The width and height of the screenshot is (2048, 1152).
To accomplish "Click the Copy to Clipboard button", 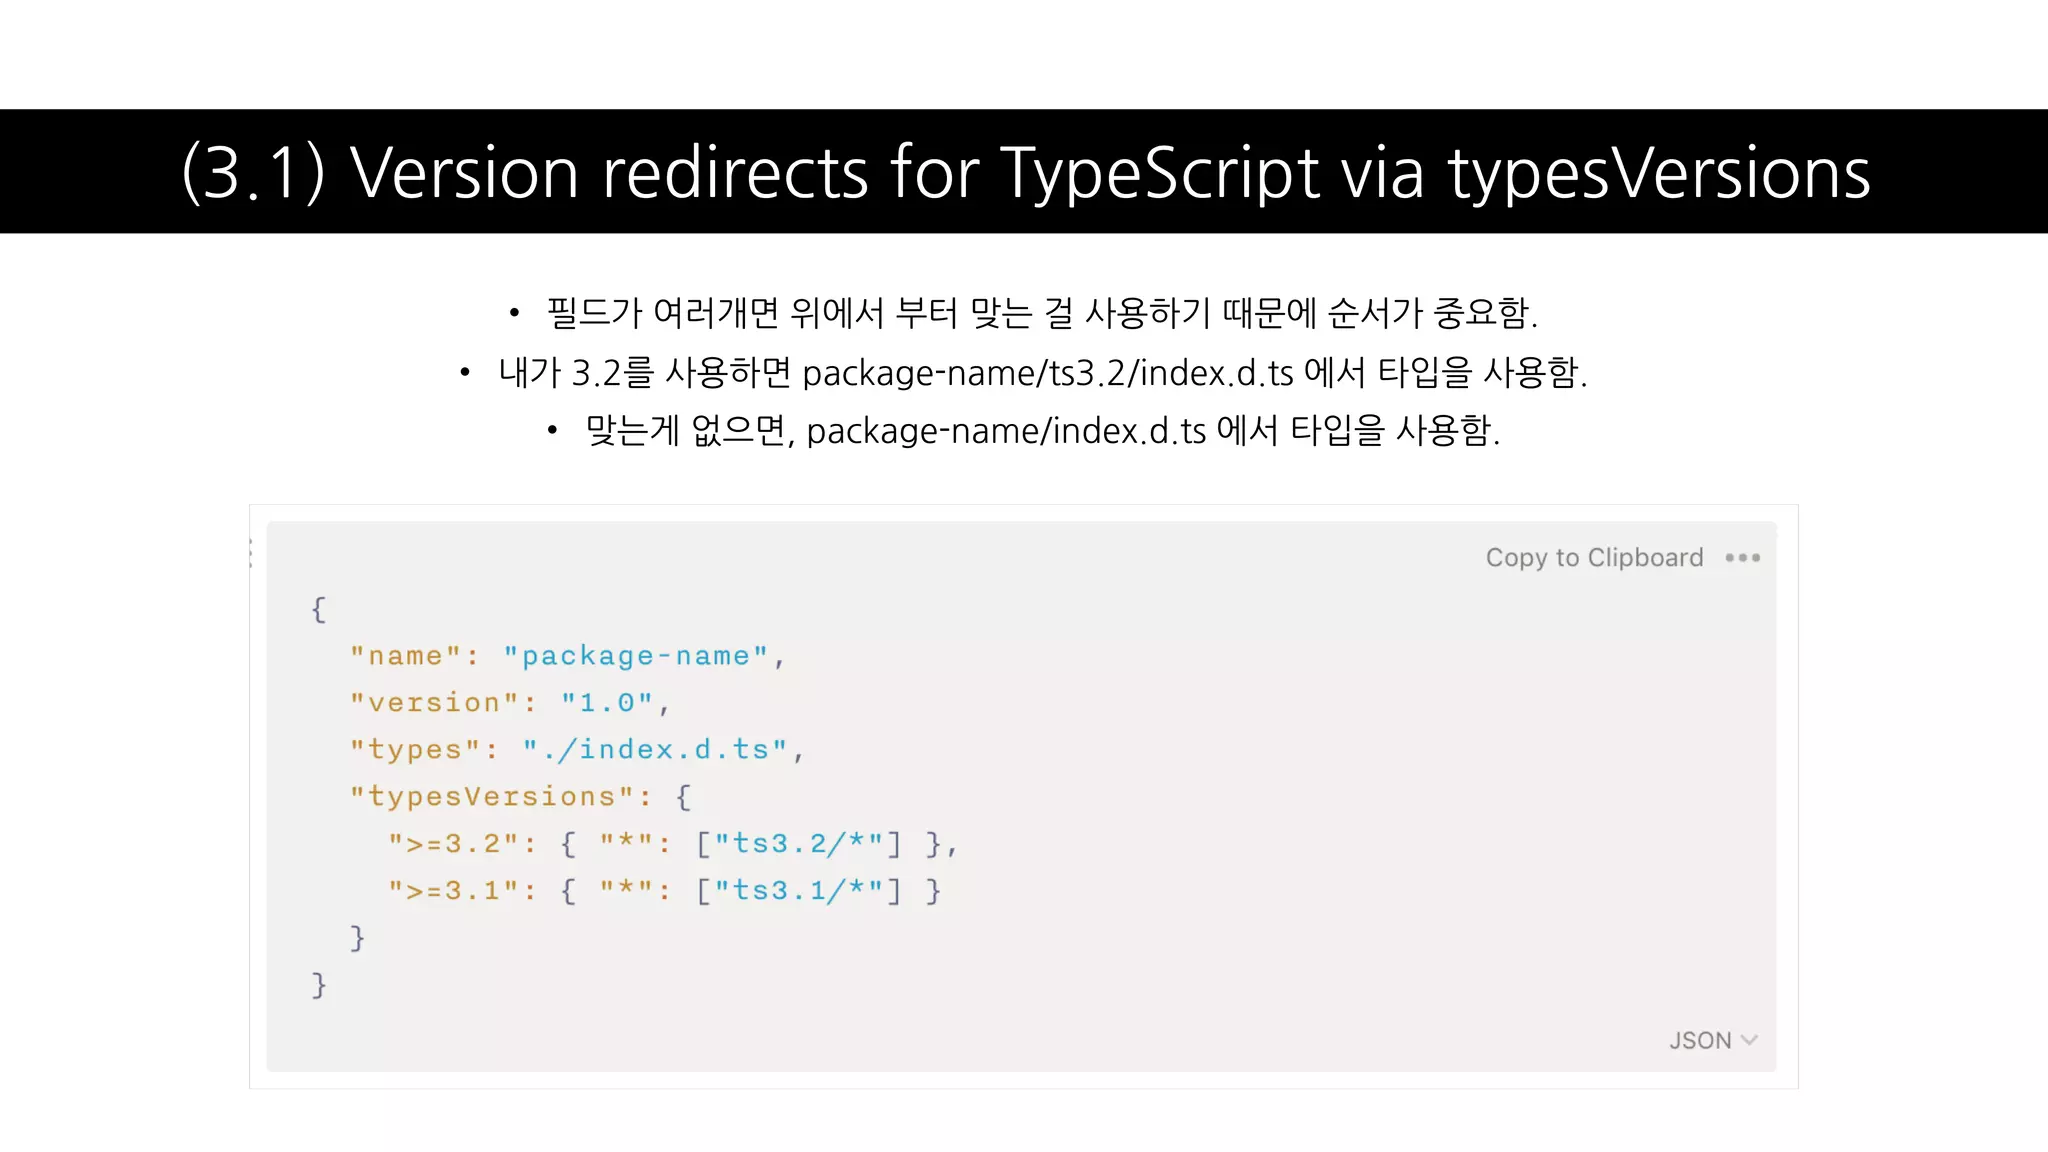I will click(1593, 558).
